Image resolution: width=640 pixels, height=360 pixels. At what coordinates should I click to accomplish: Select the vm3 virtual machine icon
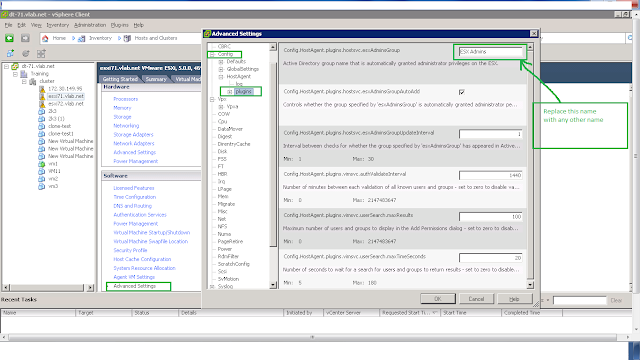pyautogui.click(x=42, y=187)
